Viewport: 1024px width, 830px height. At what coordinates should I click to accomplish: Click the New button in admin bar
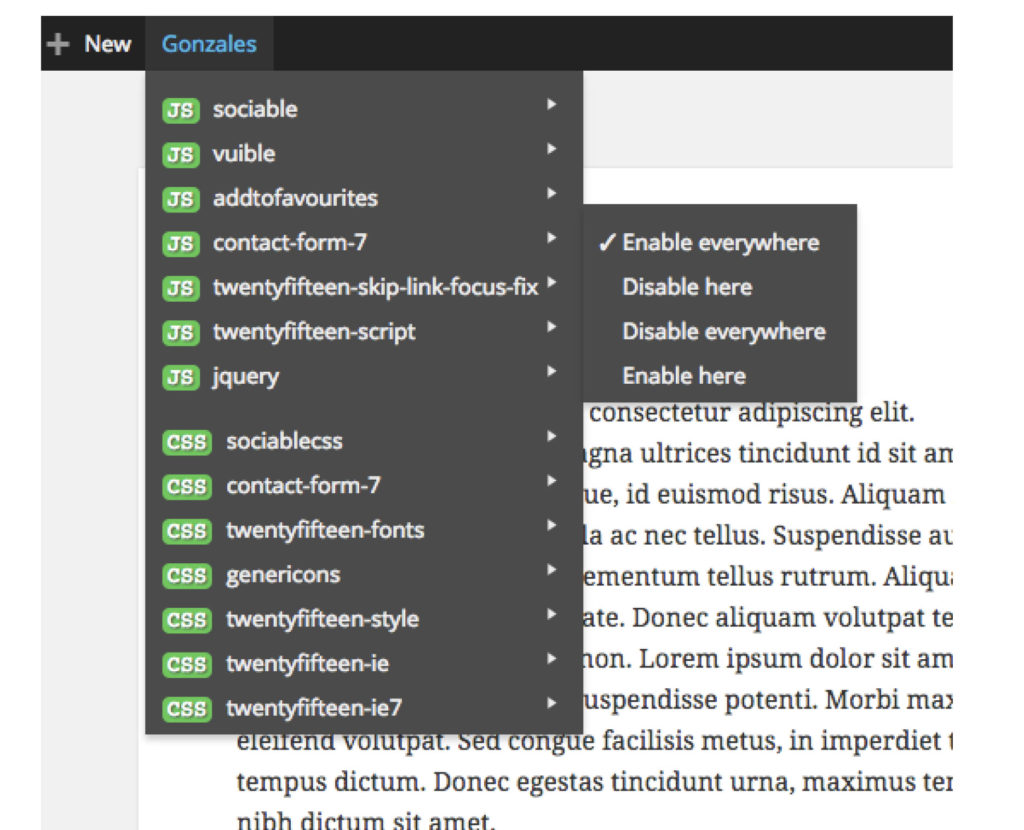pos(107,44)
